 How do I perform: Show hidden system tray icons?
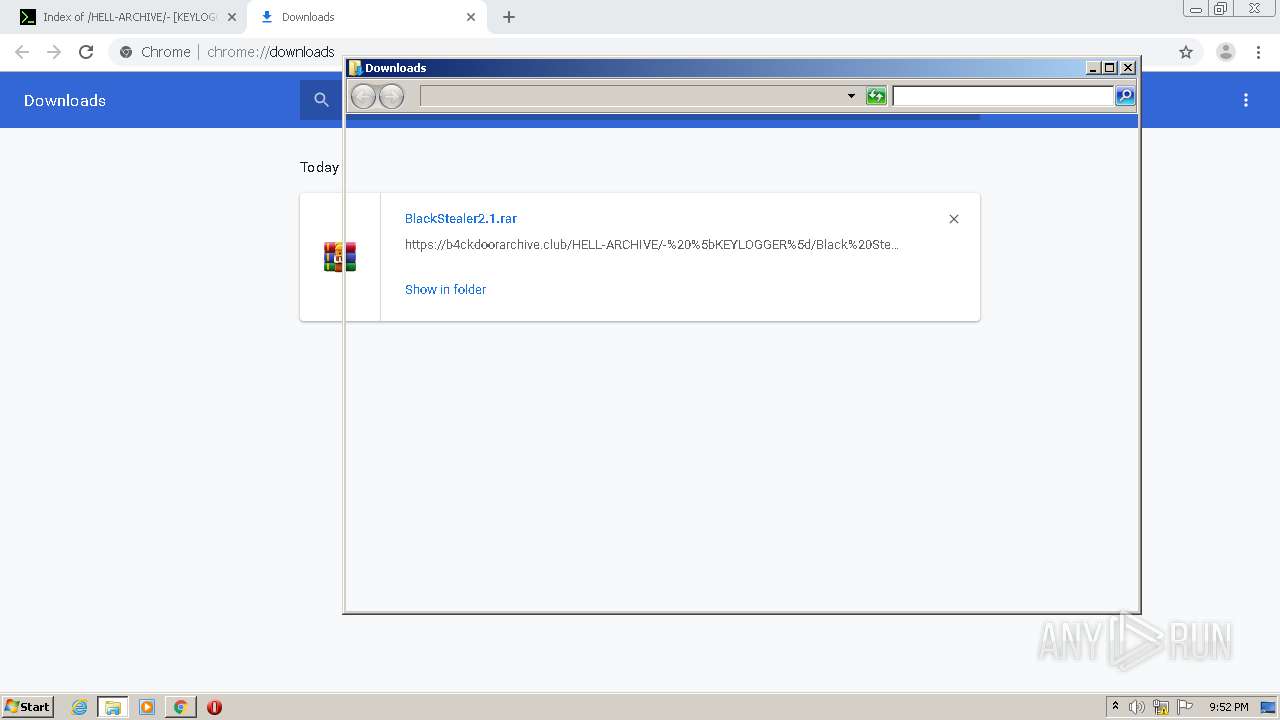pyautogui.click(x=1115, y=707)
